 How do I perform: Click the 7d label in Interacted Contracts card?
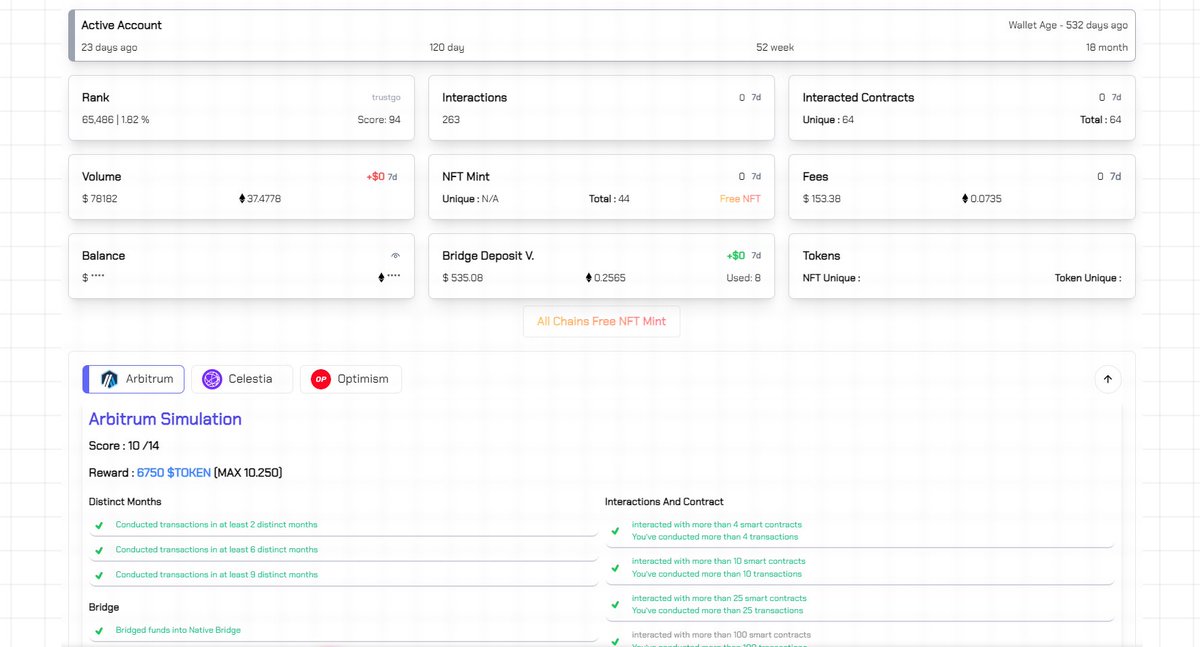coord(1116,98)
